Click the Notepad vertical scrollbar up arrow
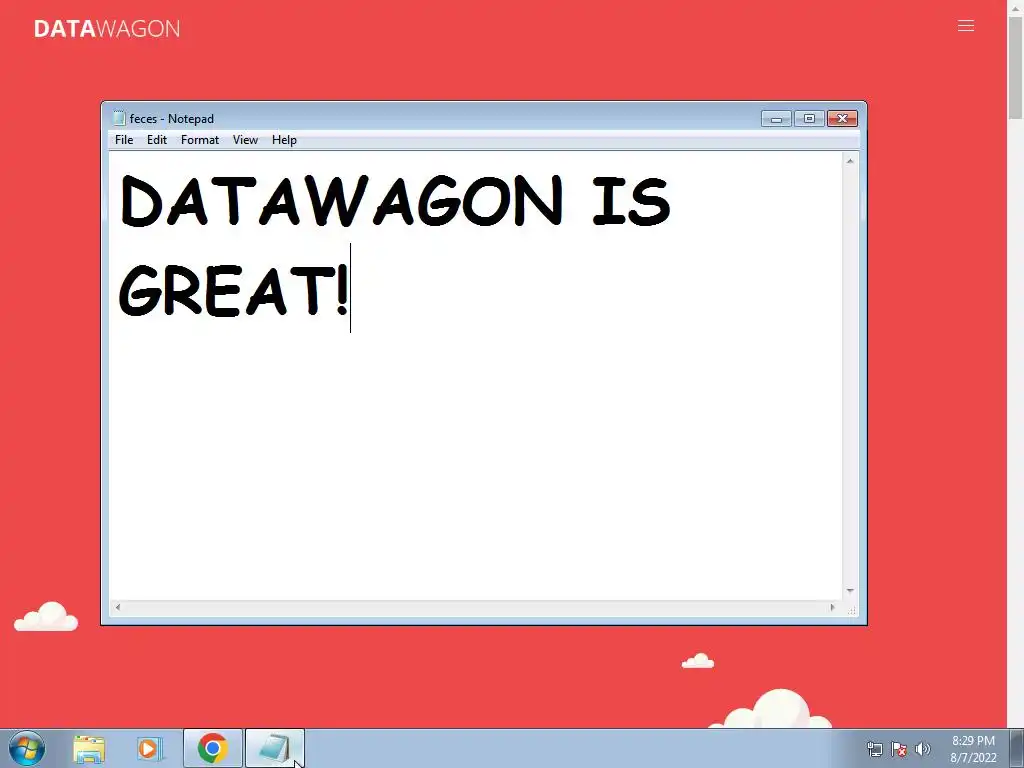1024x768 pixels. click(x=850, y=161)
